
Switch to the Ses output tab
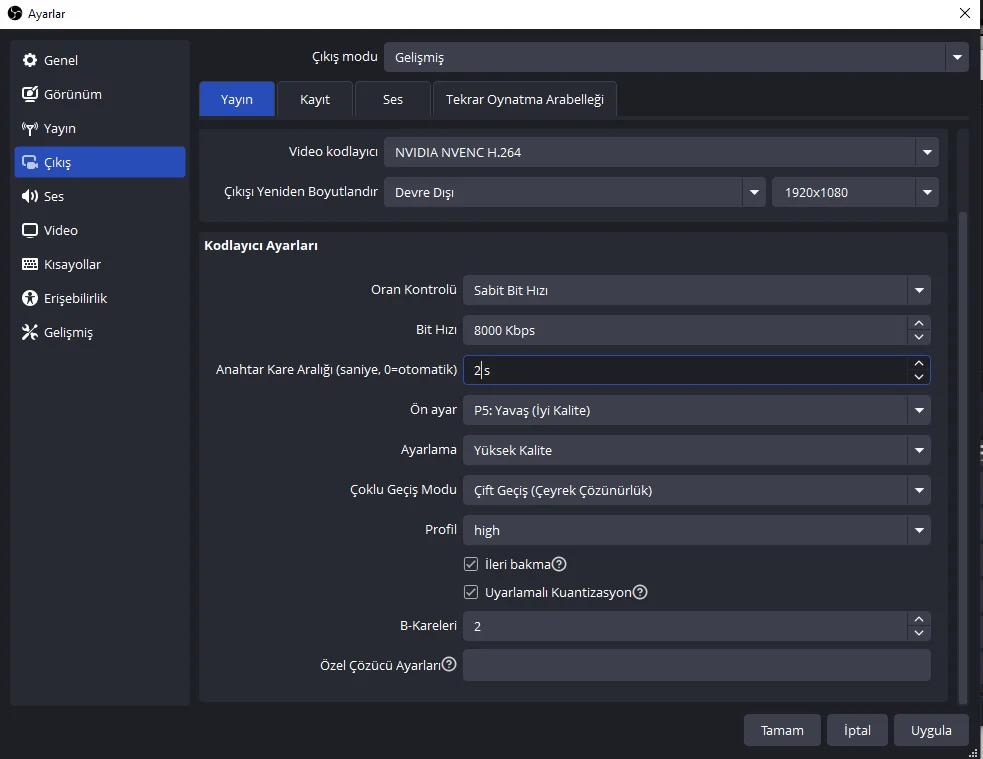click(x=393, y=99)
